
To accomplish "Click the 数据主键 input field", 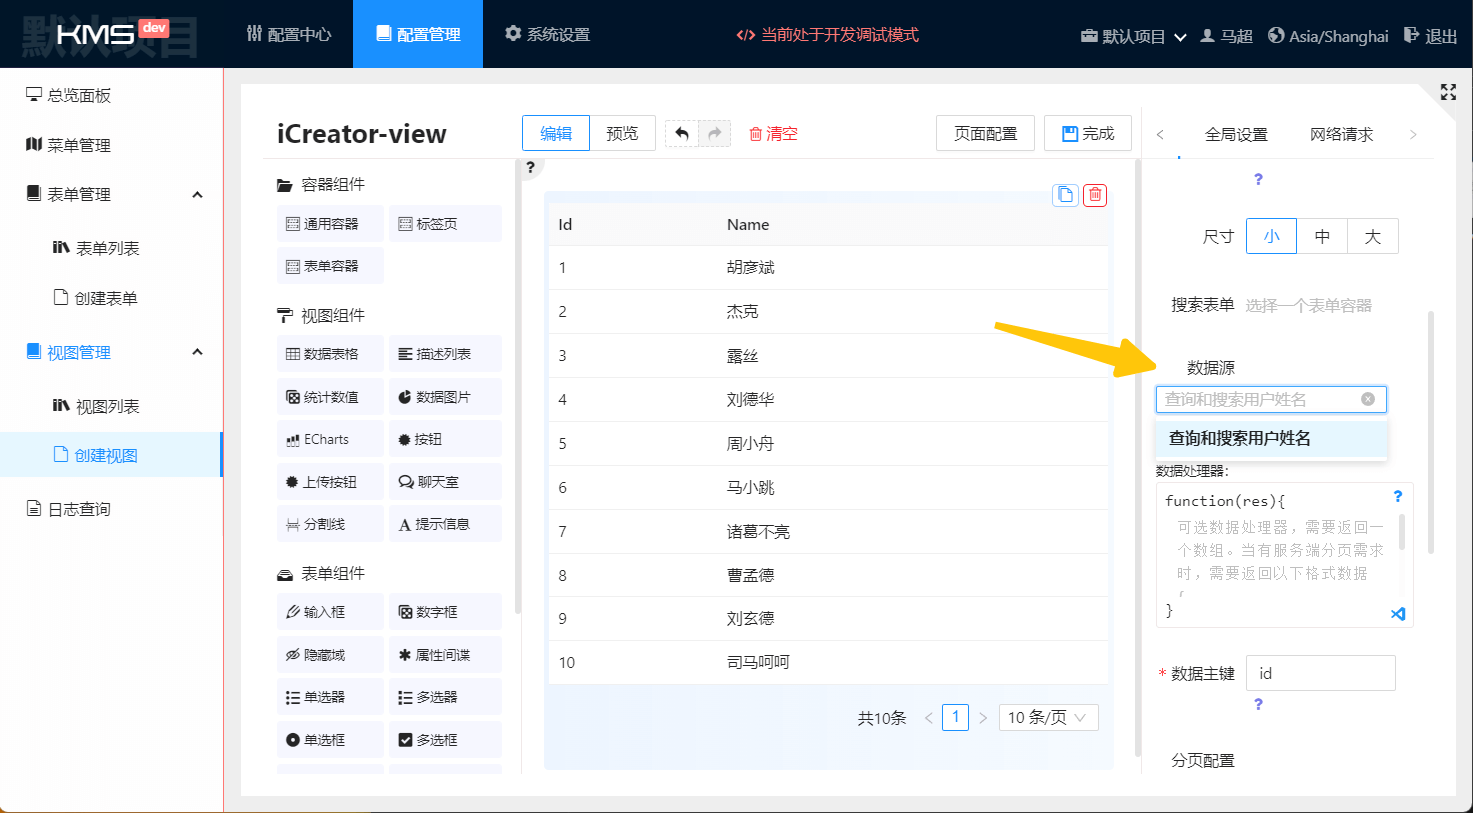I will pos(1320,673).
